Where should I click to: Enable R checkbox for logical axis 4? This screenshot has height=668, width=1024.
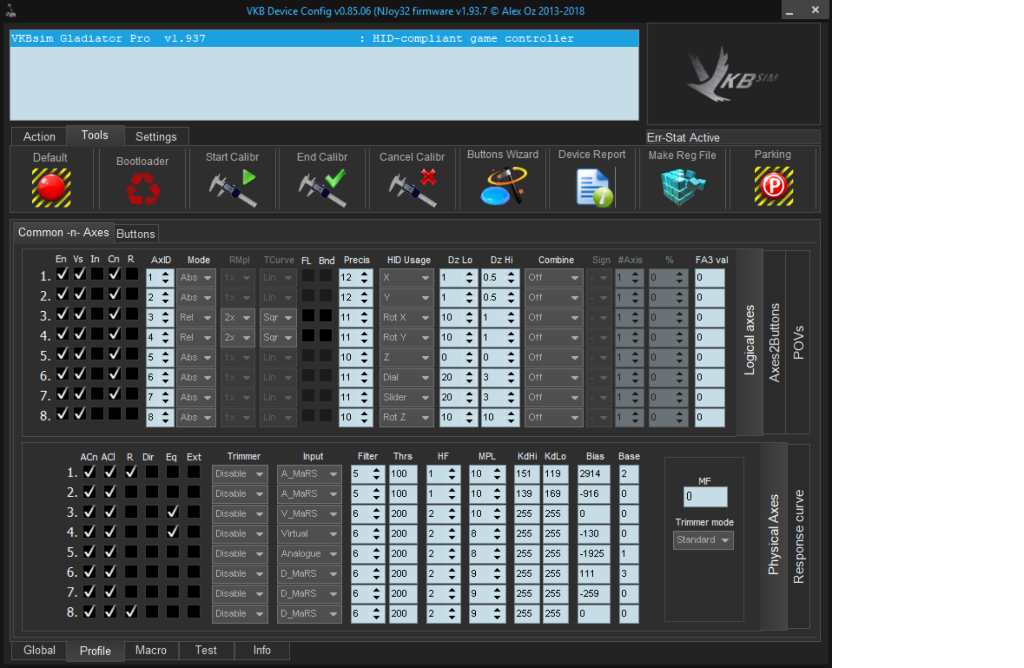(x=131, y=335)
